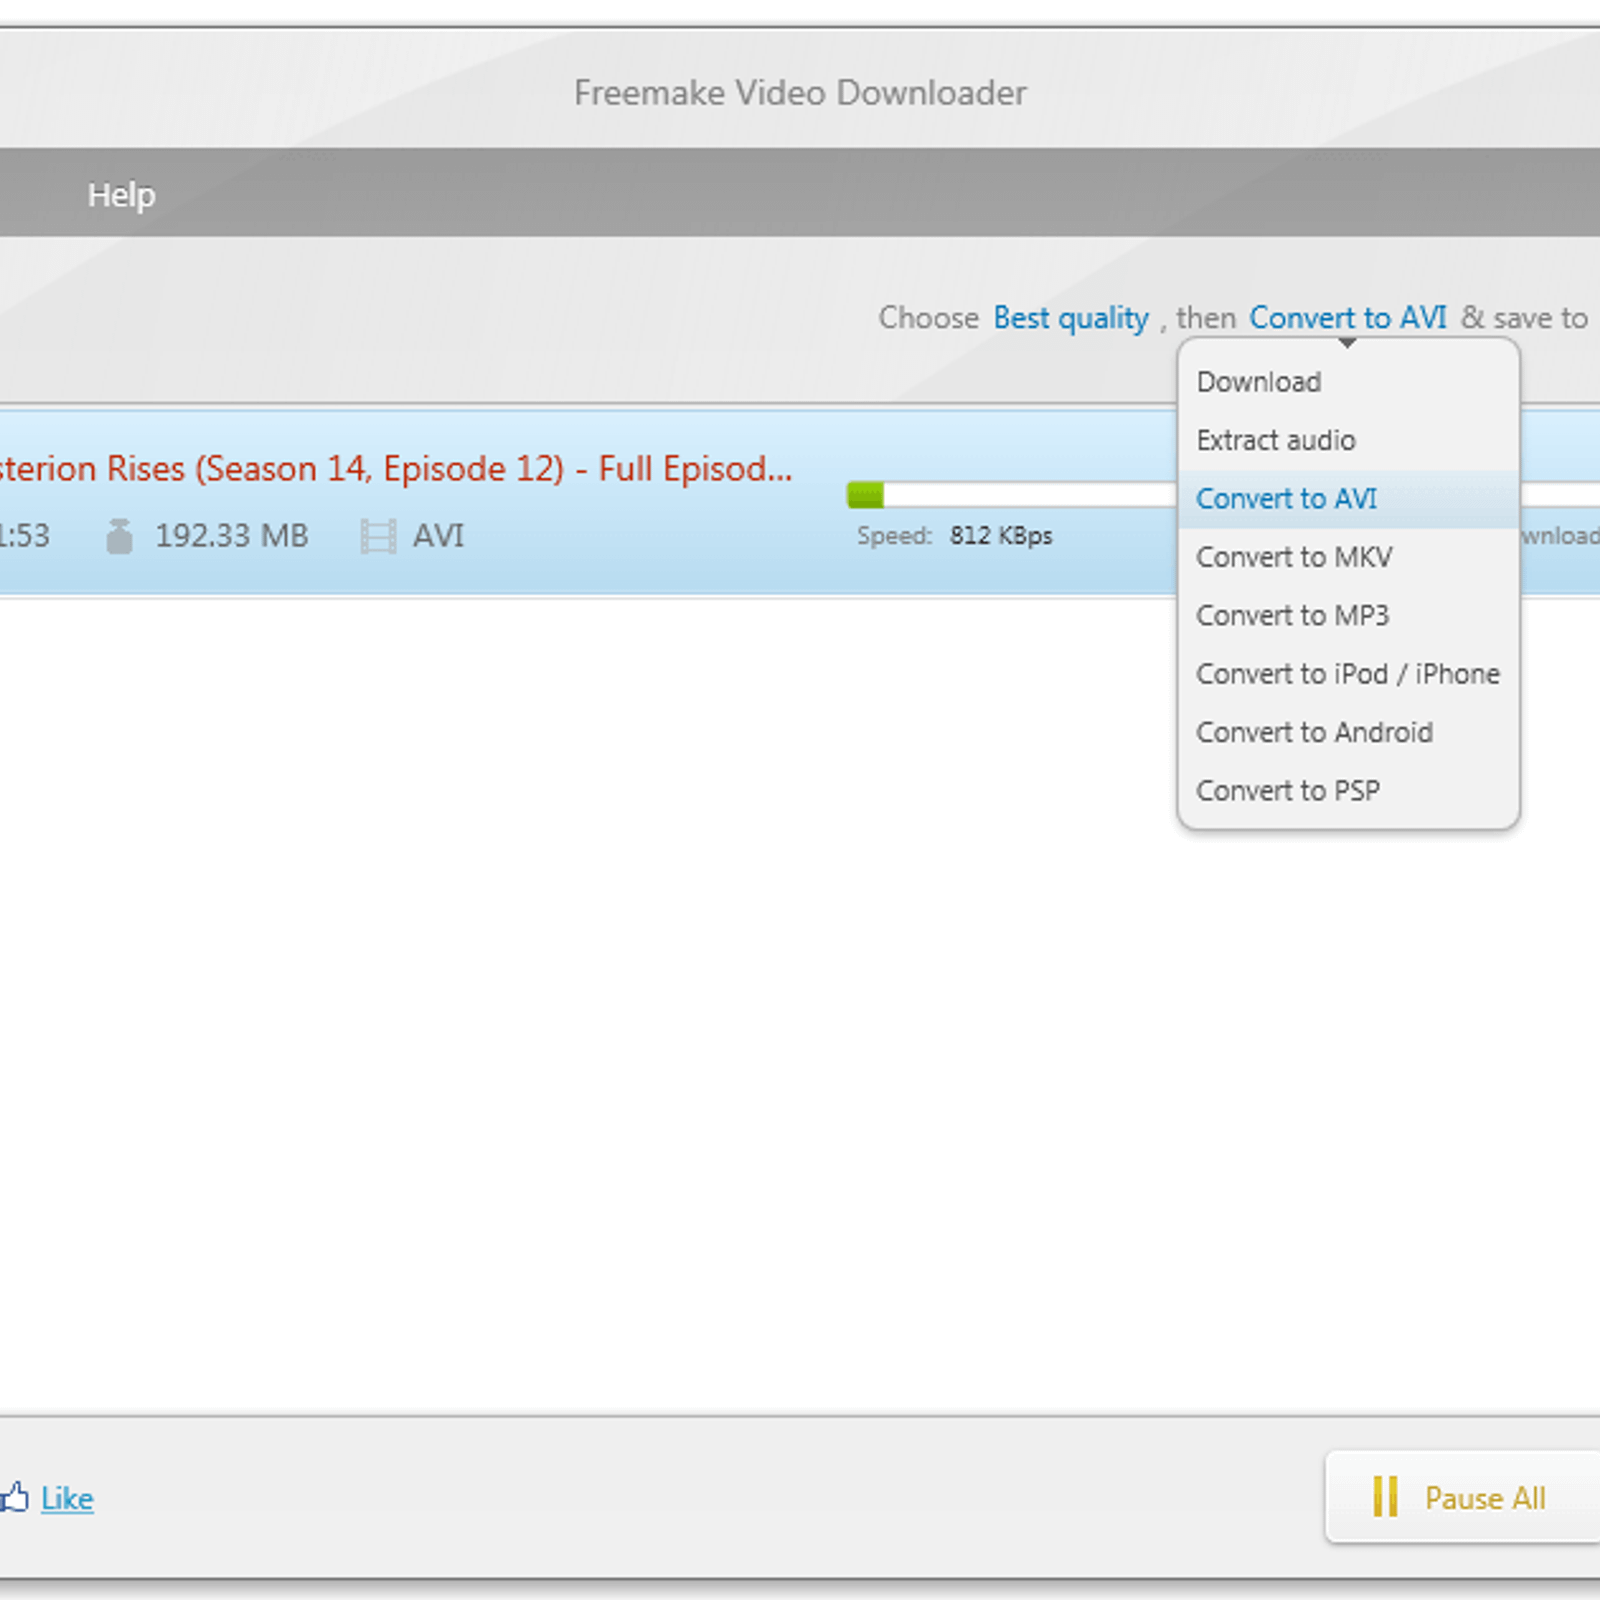Click the thumbs-up Like icon
This screenshot has width=1600, height=1600.
tap(14, 1496)
